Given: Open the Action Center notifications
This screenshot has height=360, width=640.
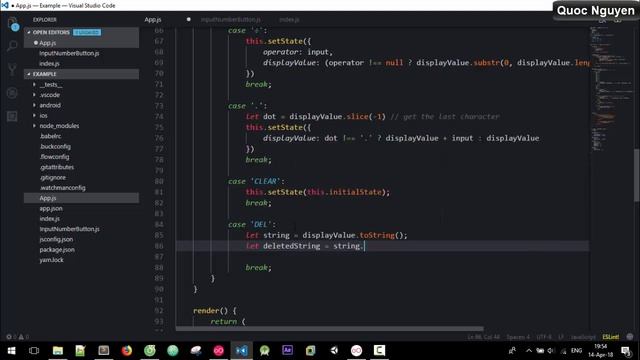Looking at the screenshot, I should [x=625, y=351].
